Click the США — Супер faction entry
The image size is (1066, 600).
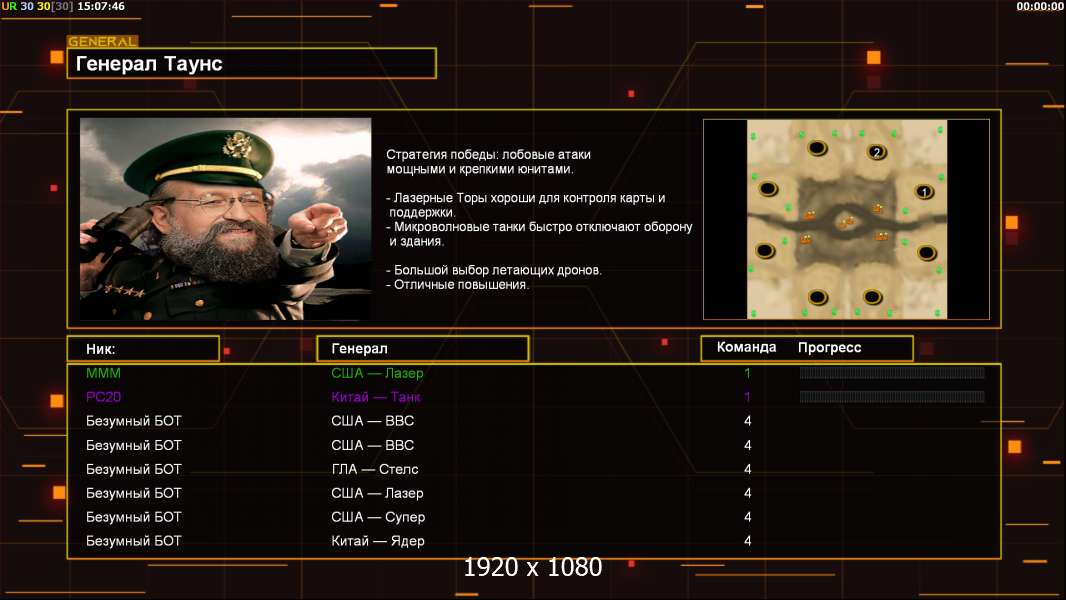click(x=378, y=517)
